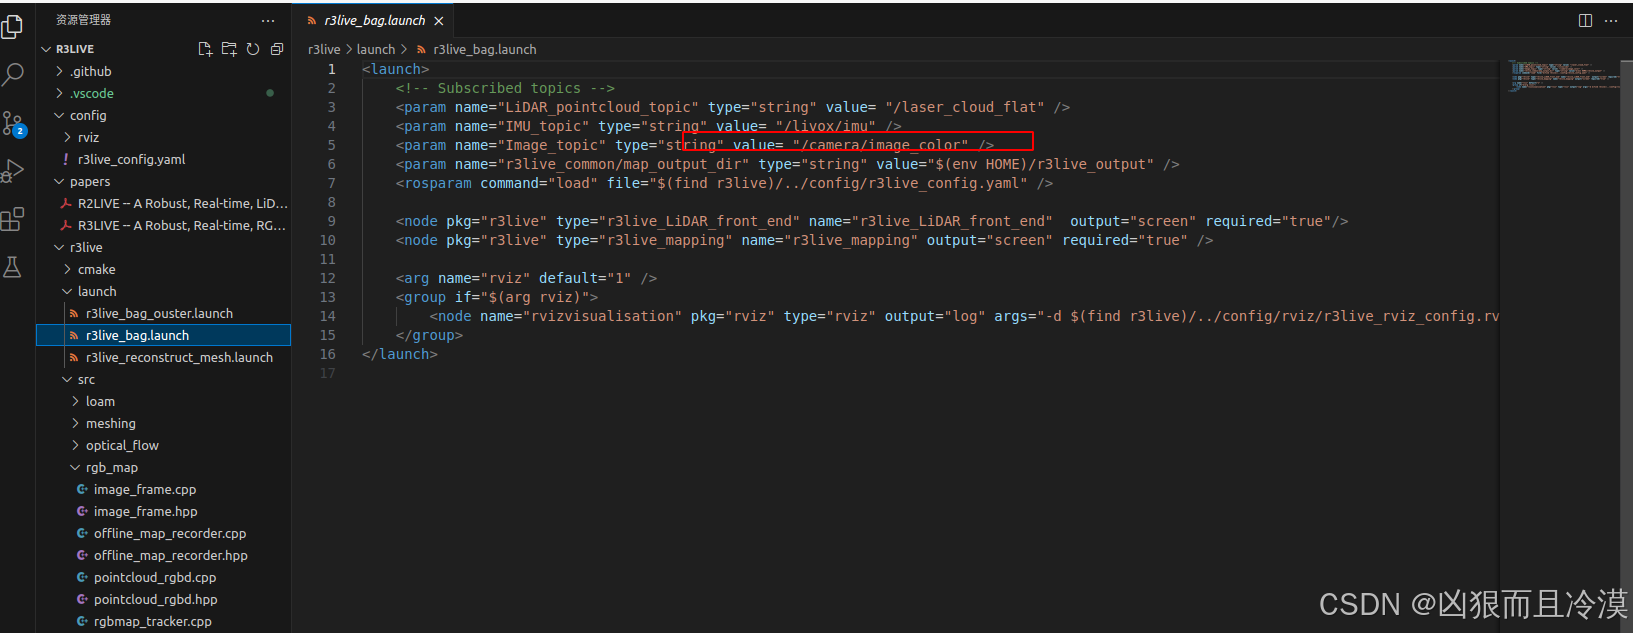Open r3live_reconstruct_mesh.launch file

click(163, 357)
